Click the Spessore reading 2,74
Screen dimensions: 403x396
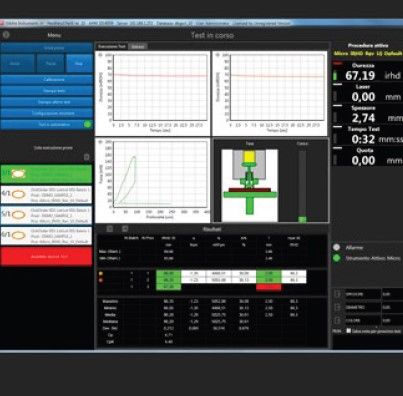point(363,118)
